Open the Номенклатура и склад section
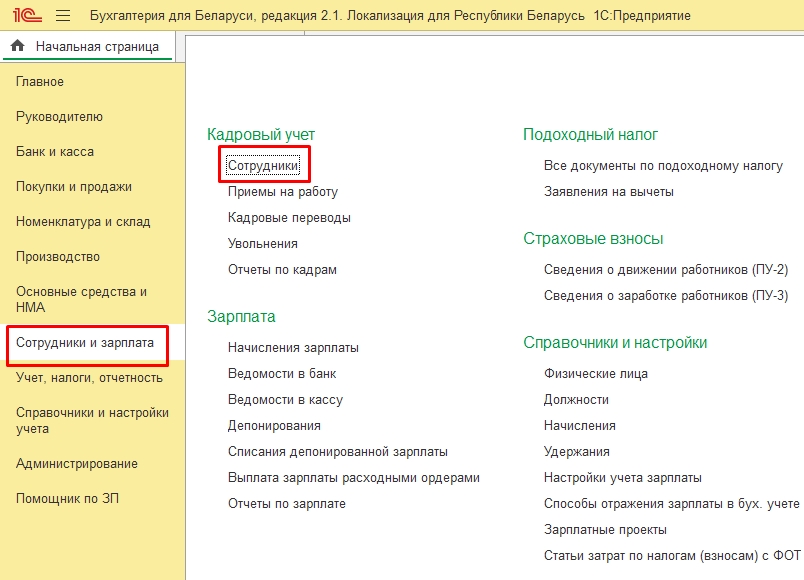 83,222
